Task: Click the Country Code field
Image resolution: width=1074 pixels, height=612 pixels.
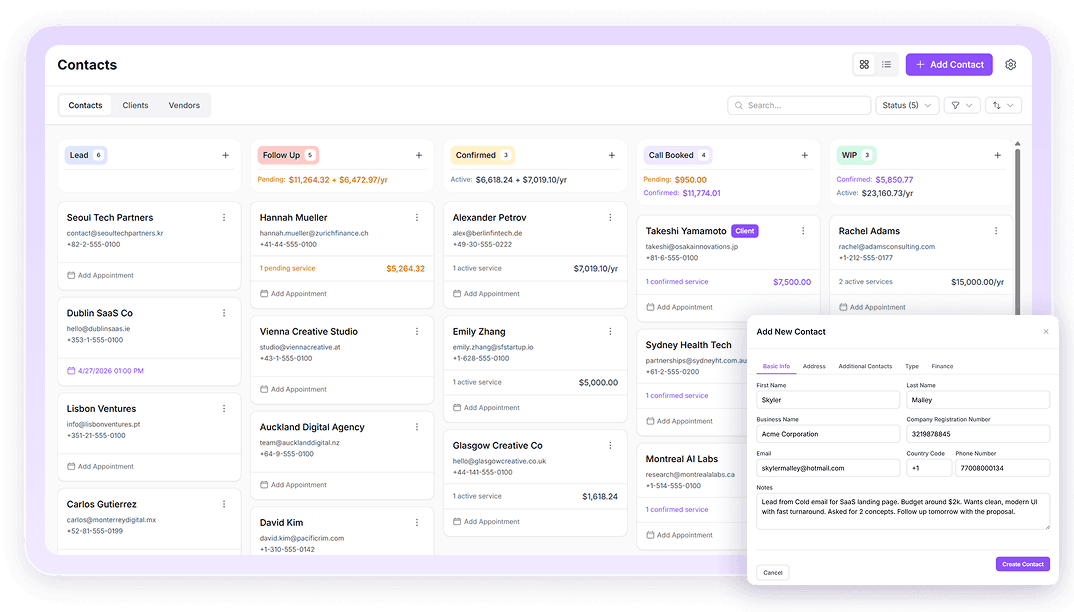Action: (929, 468)
